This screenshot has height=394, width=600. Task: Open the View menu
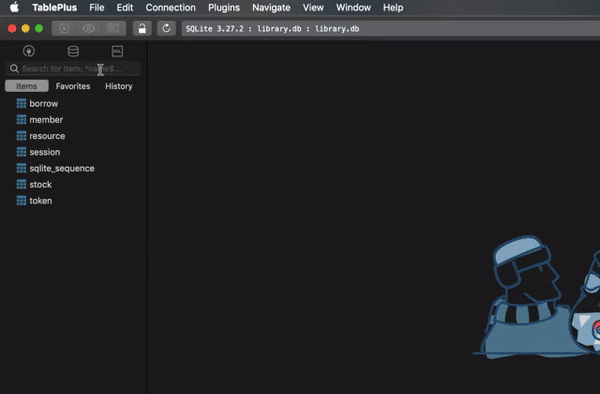coord(313,8)
